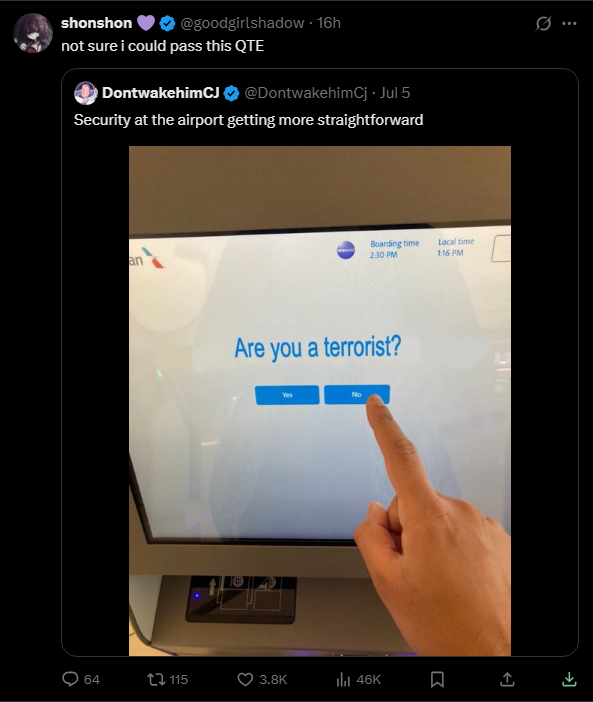The image size is (593, 702).
Task: Open the @goodgirlshadow handle link
Action: [x=242, y=23]
